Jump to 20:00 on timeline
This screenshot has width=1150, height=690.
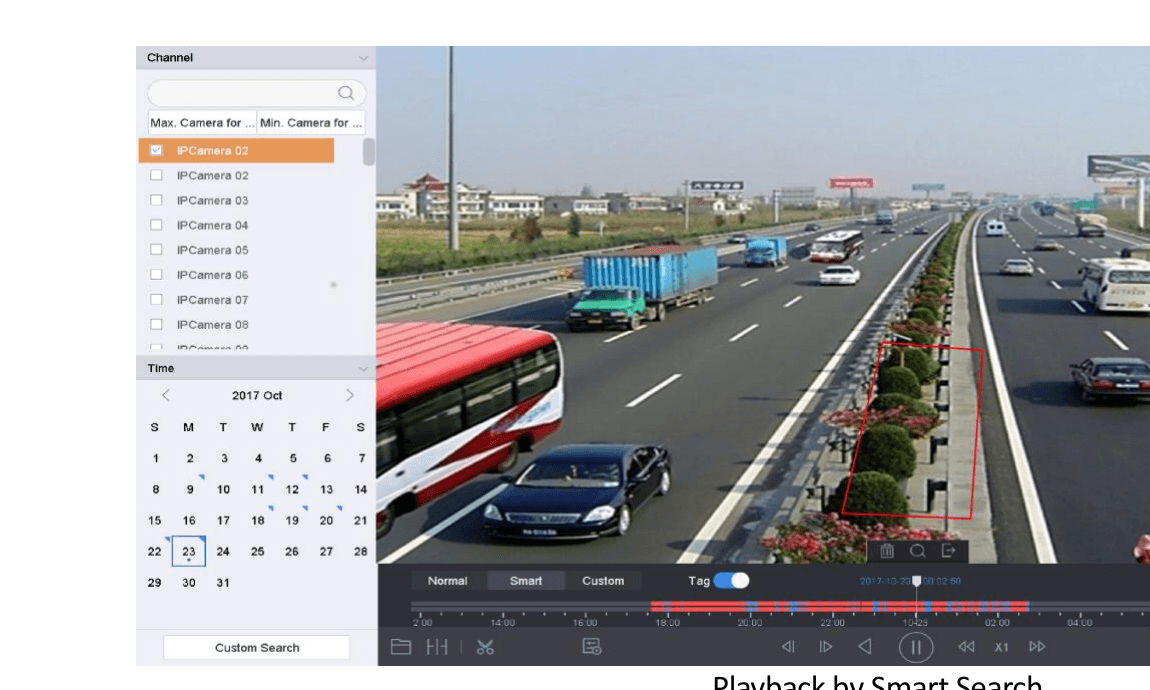point(750,623)
